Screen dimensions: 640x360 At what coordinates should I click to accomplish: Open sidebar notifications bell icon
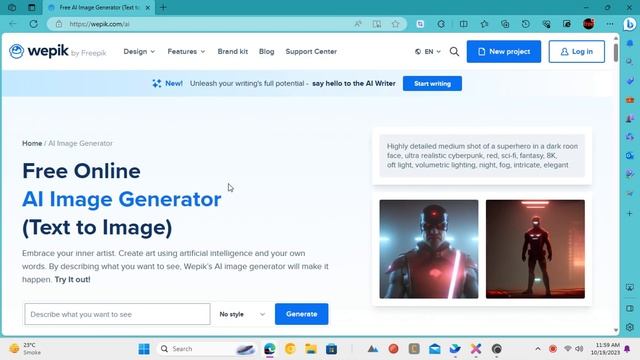[630, 43]
